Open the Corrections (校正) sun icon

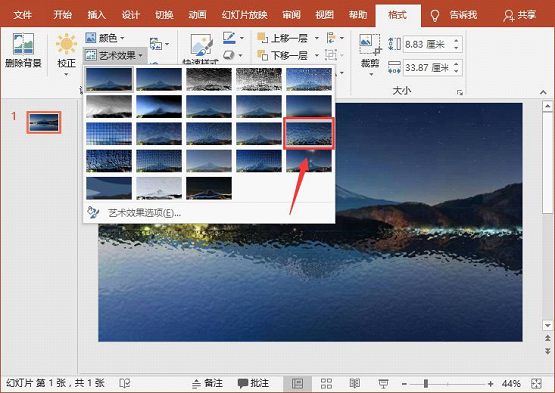[x=66, y=45]
